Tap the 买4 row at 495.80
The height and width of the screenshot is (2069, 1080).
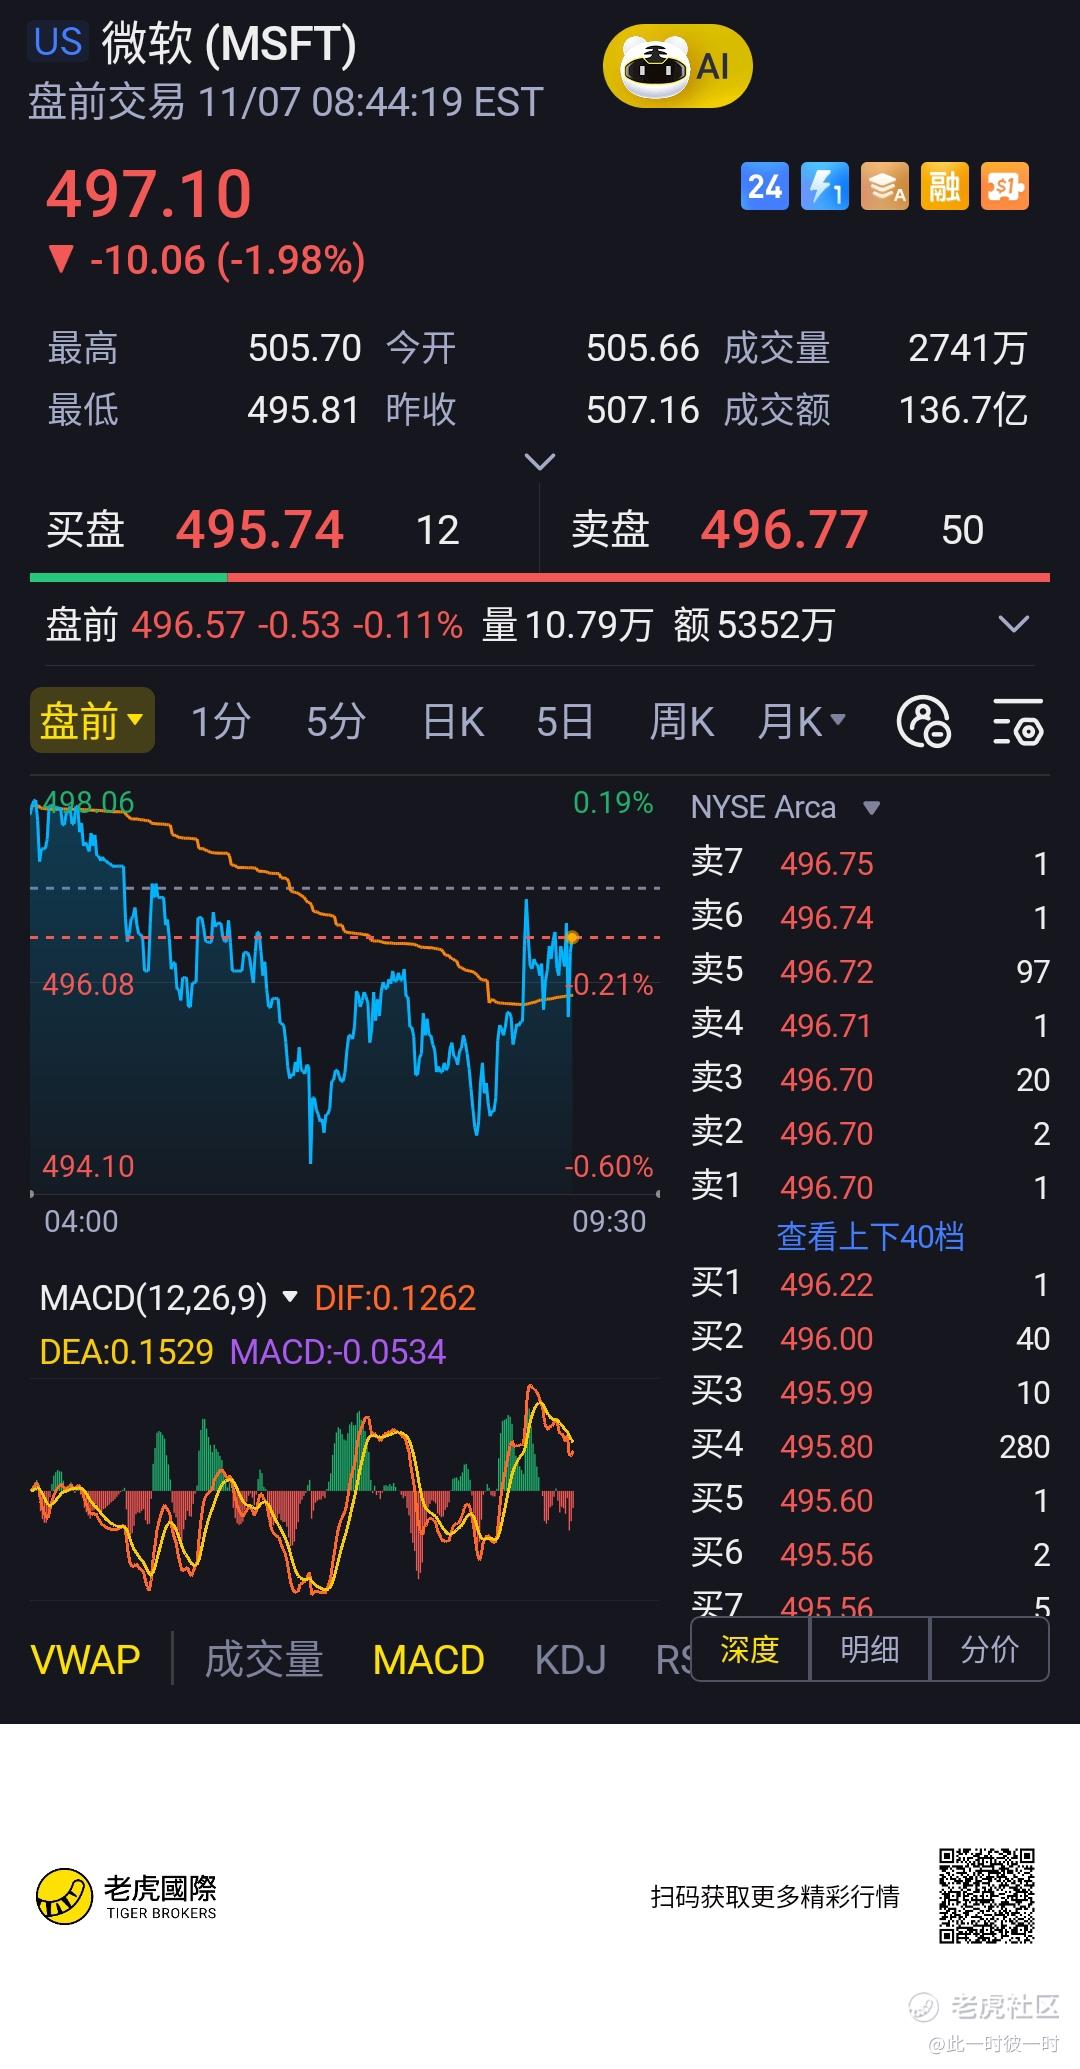point(870,1446)
